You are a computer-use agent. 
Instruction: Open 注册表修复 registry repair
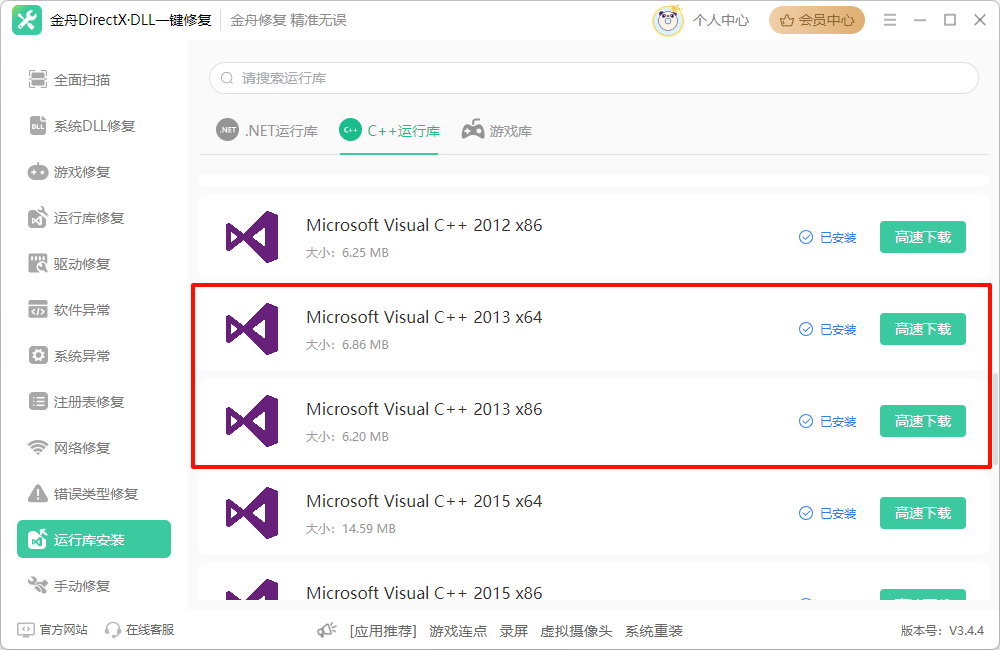pos(88,402)
